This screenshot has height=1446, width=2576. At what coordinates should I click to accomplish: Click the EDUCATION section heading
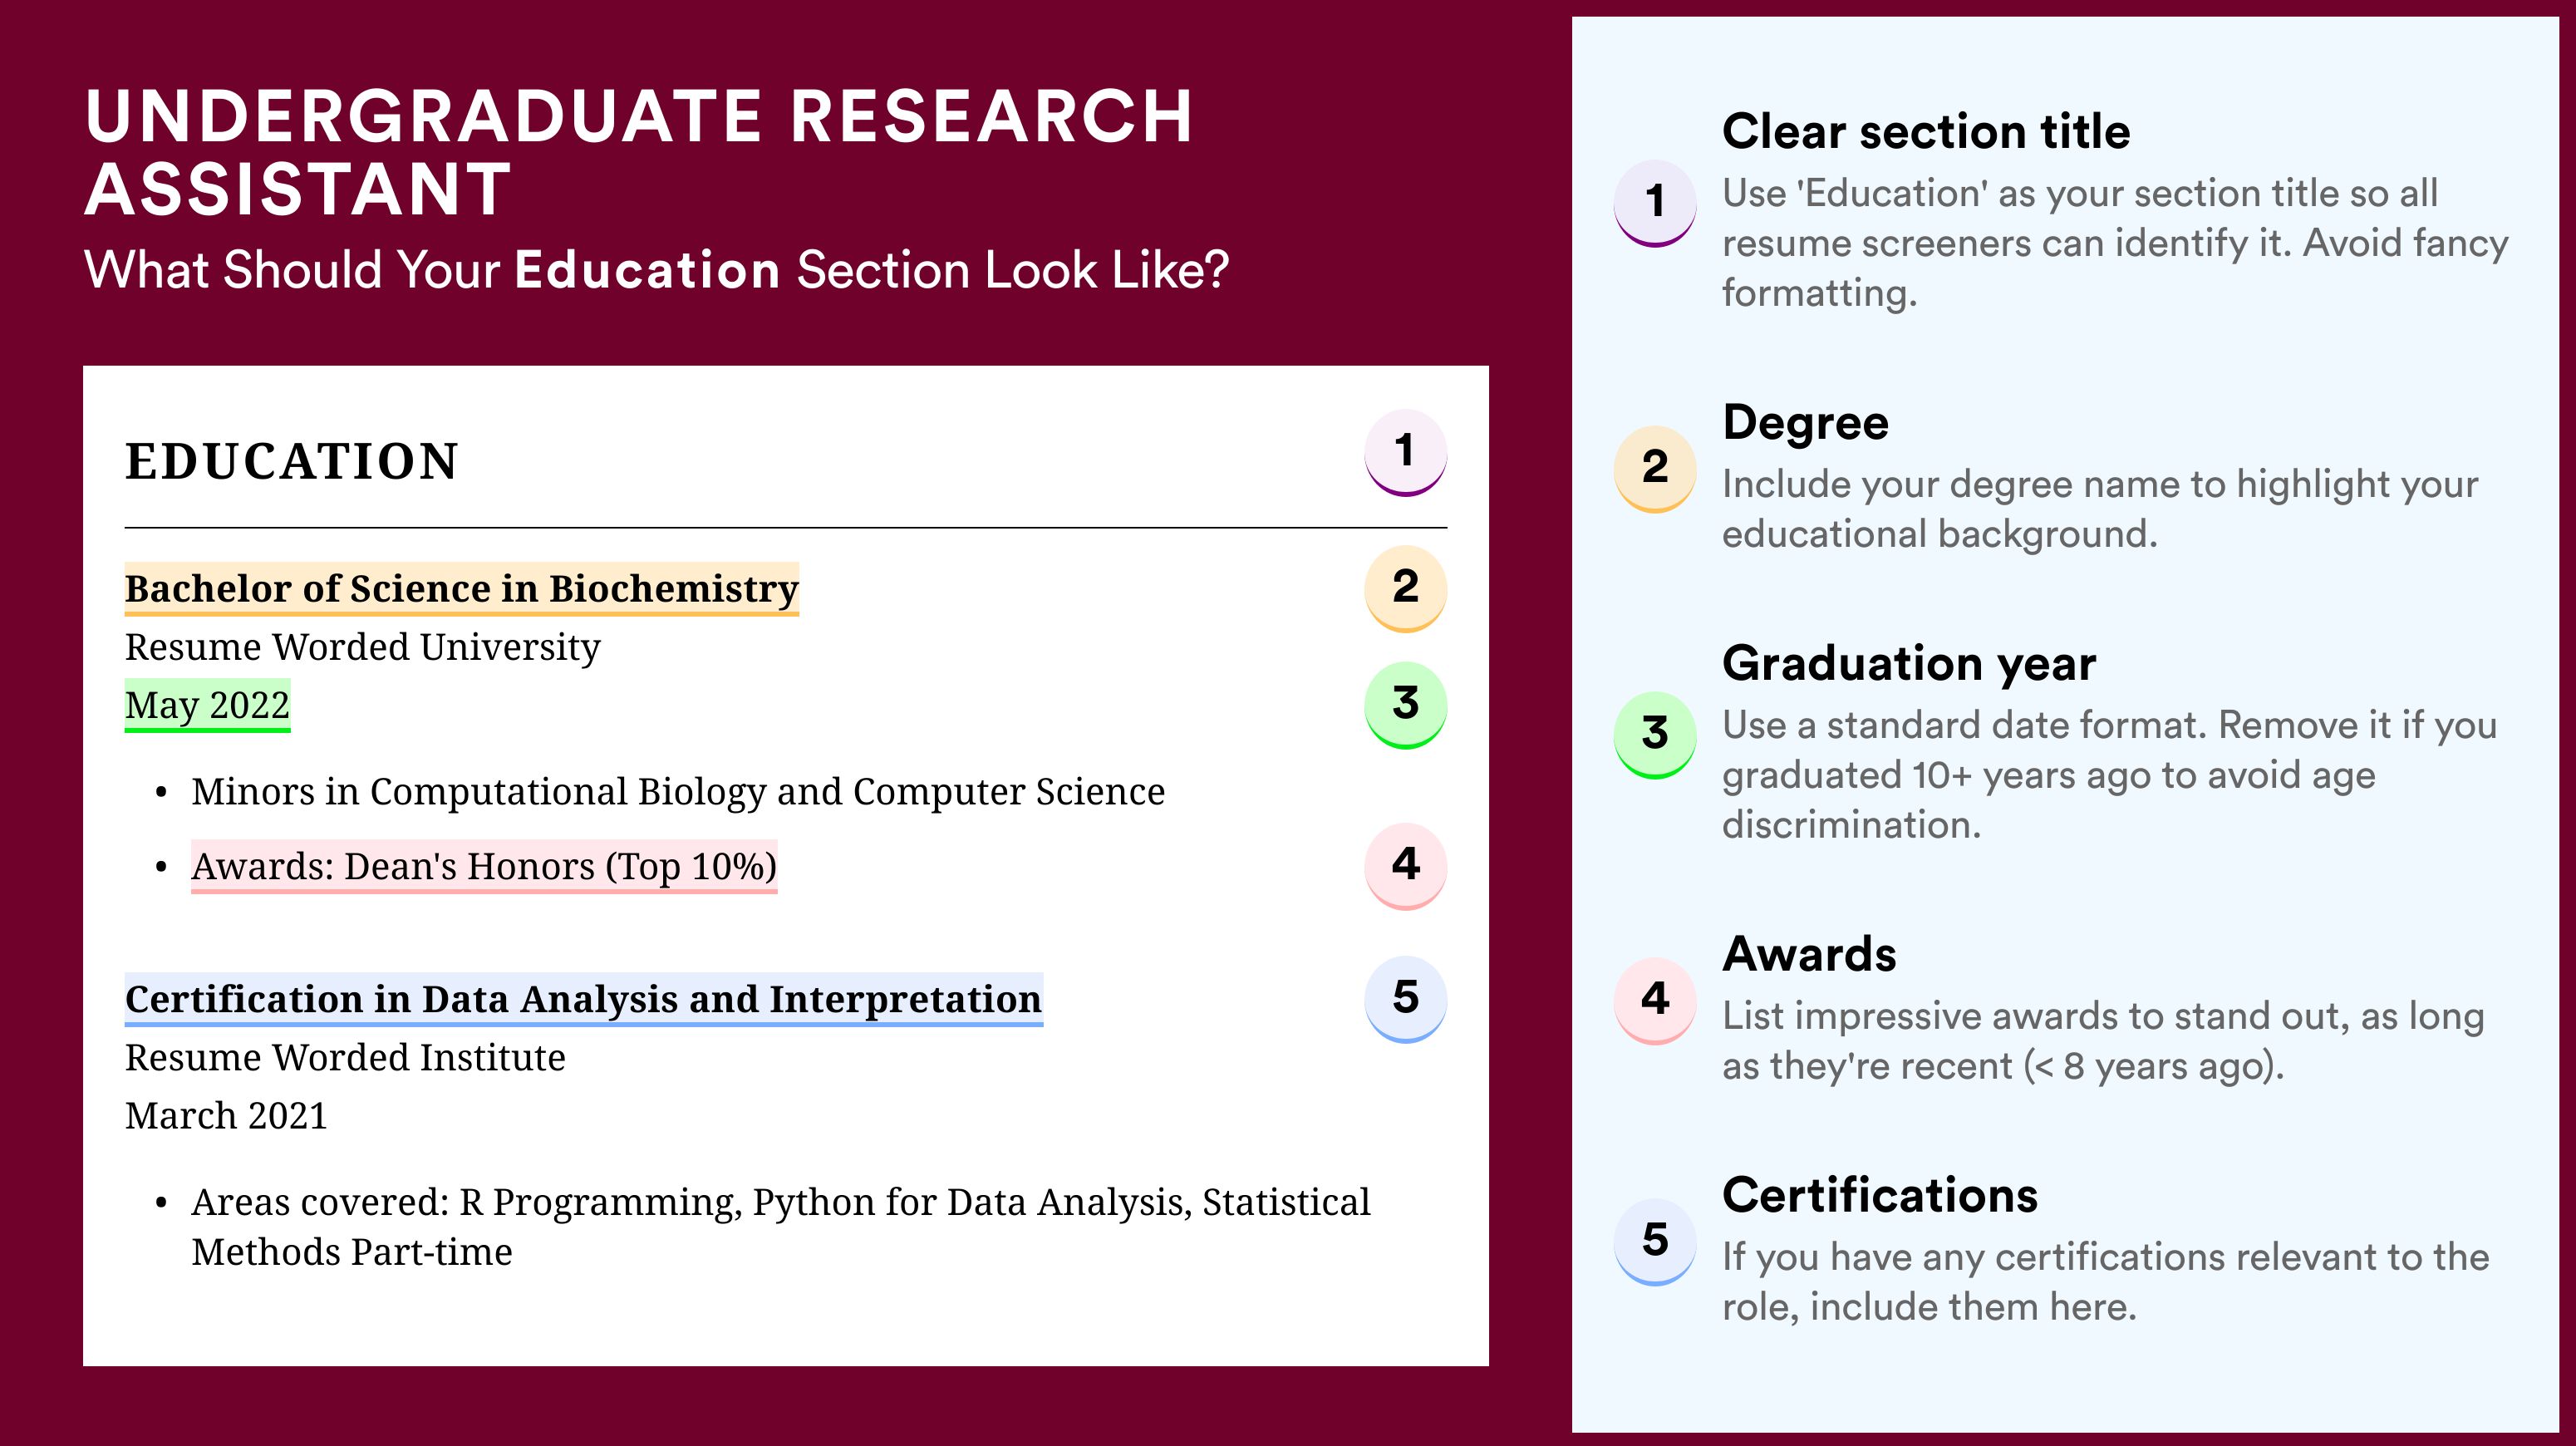click(292, 462)
